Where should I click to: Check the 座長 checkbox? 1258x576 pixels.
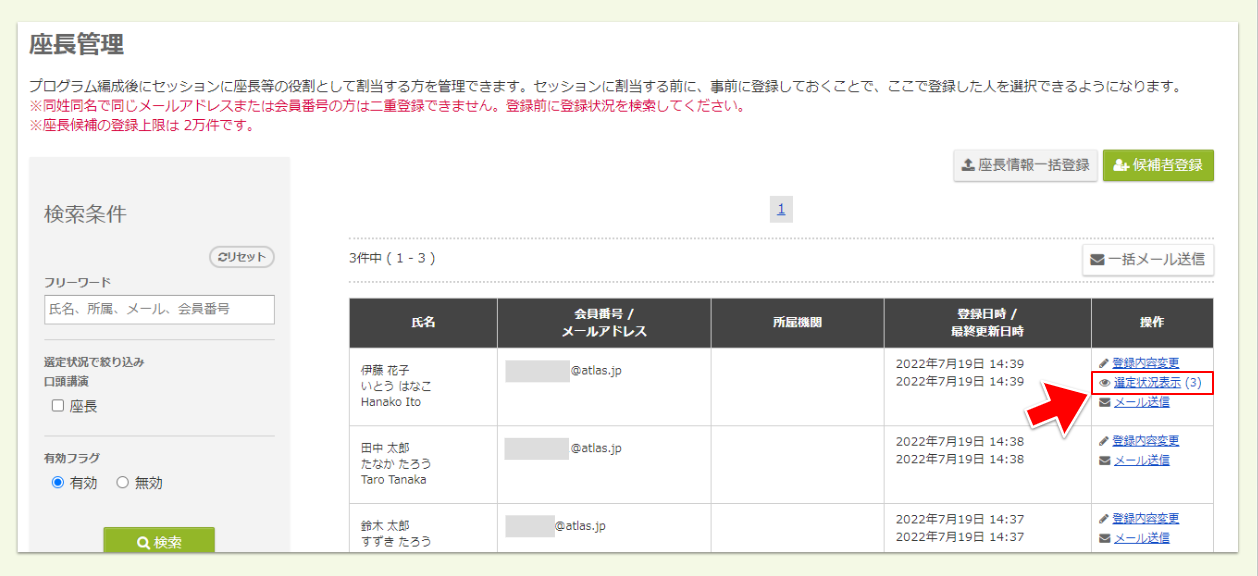click(58, 406)
